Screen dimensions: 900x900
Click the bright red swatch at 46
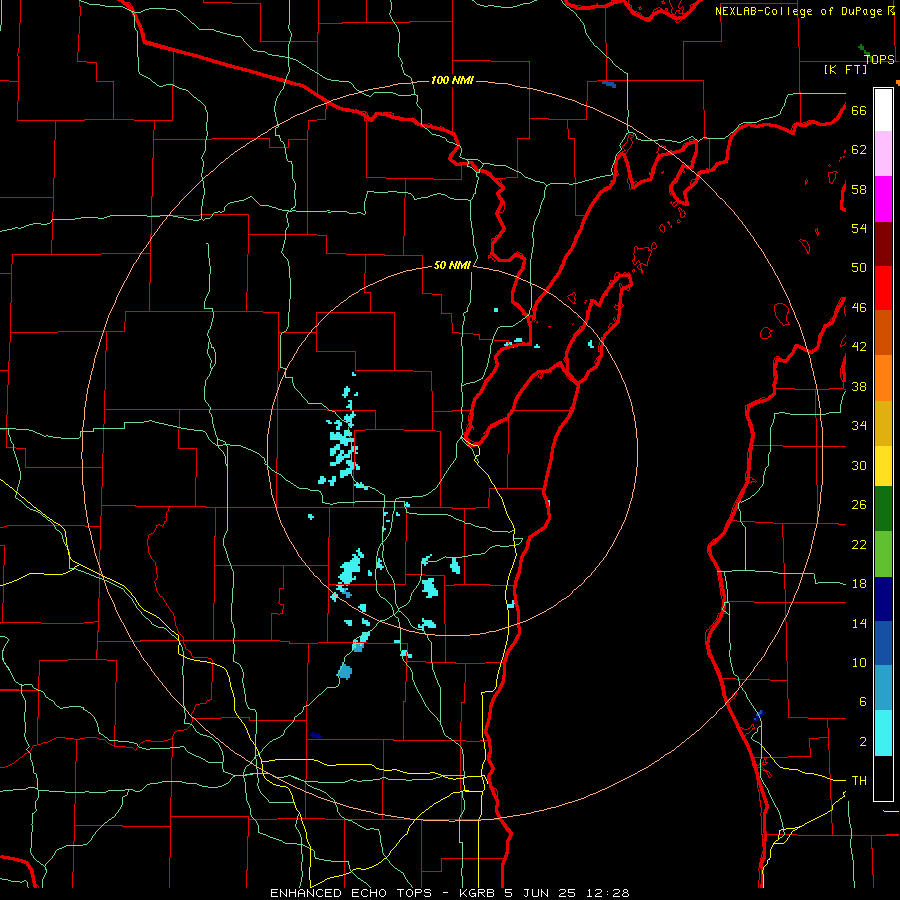(x=883, y=288)
